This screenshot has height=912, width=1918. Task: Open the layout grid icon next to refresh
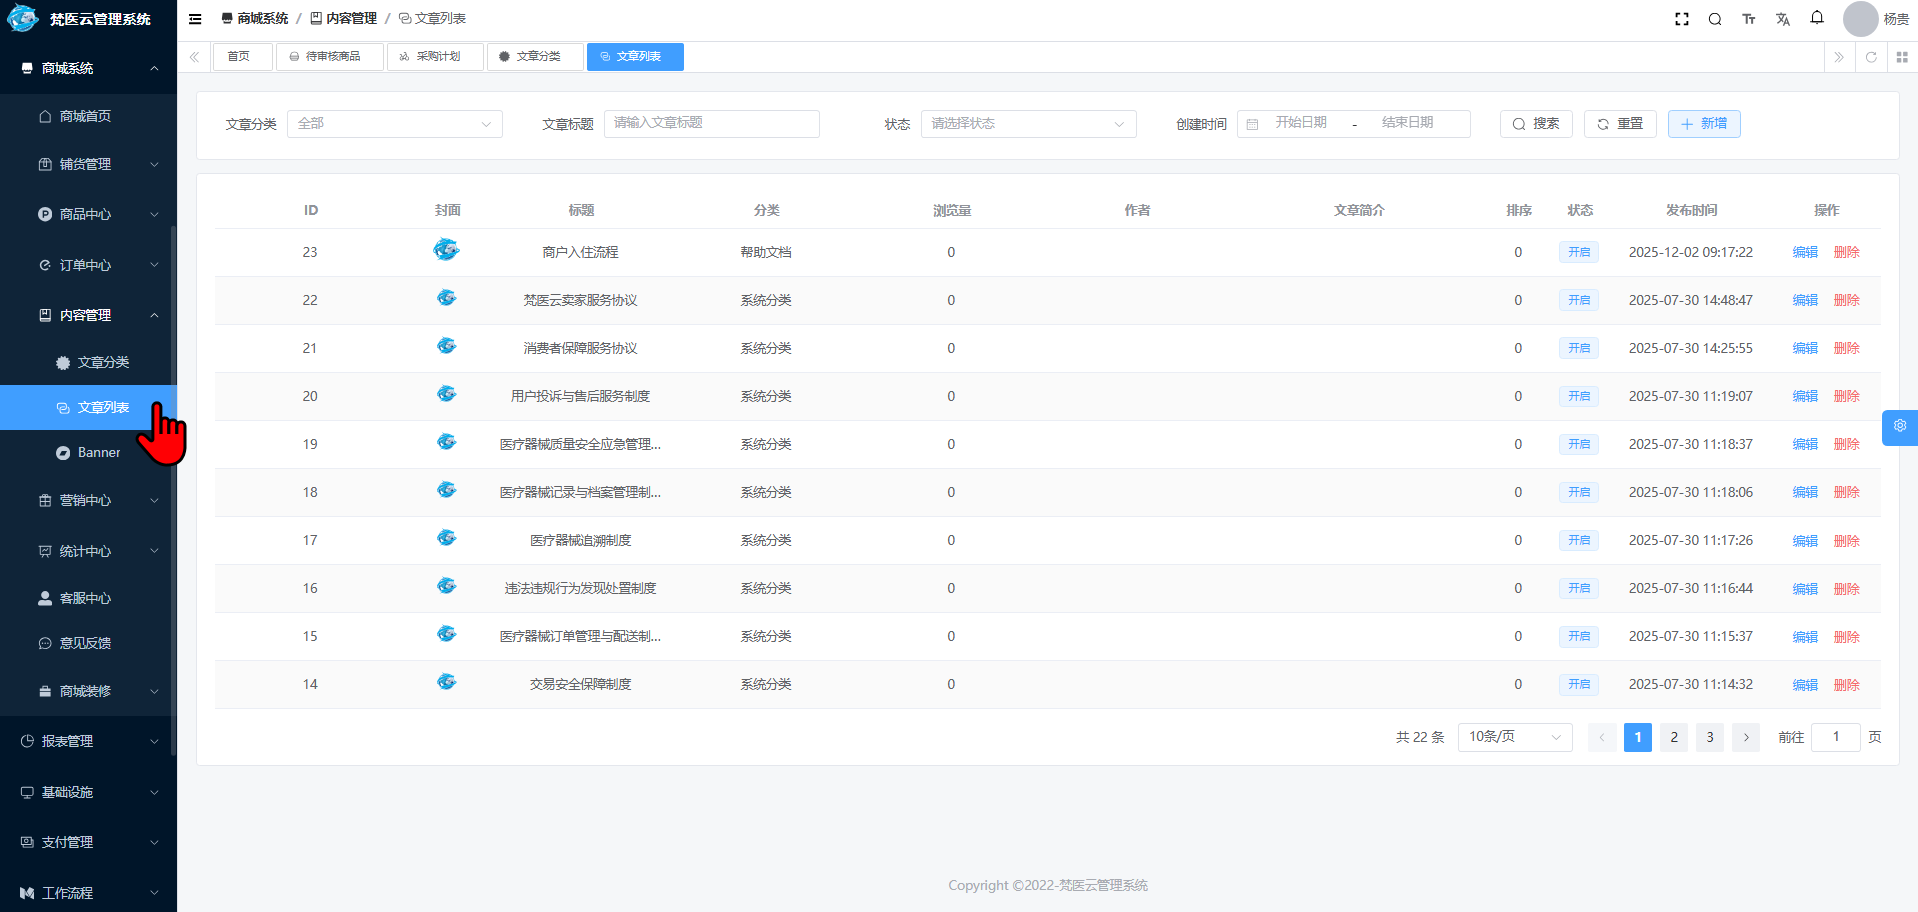(1903, 57)
